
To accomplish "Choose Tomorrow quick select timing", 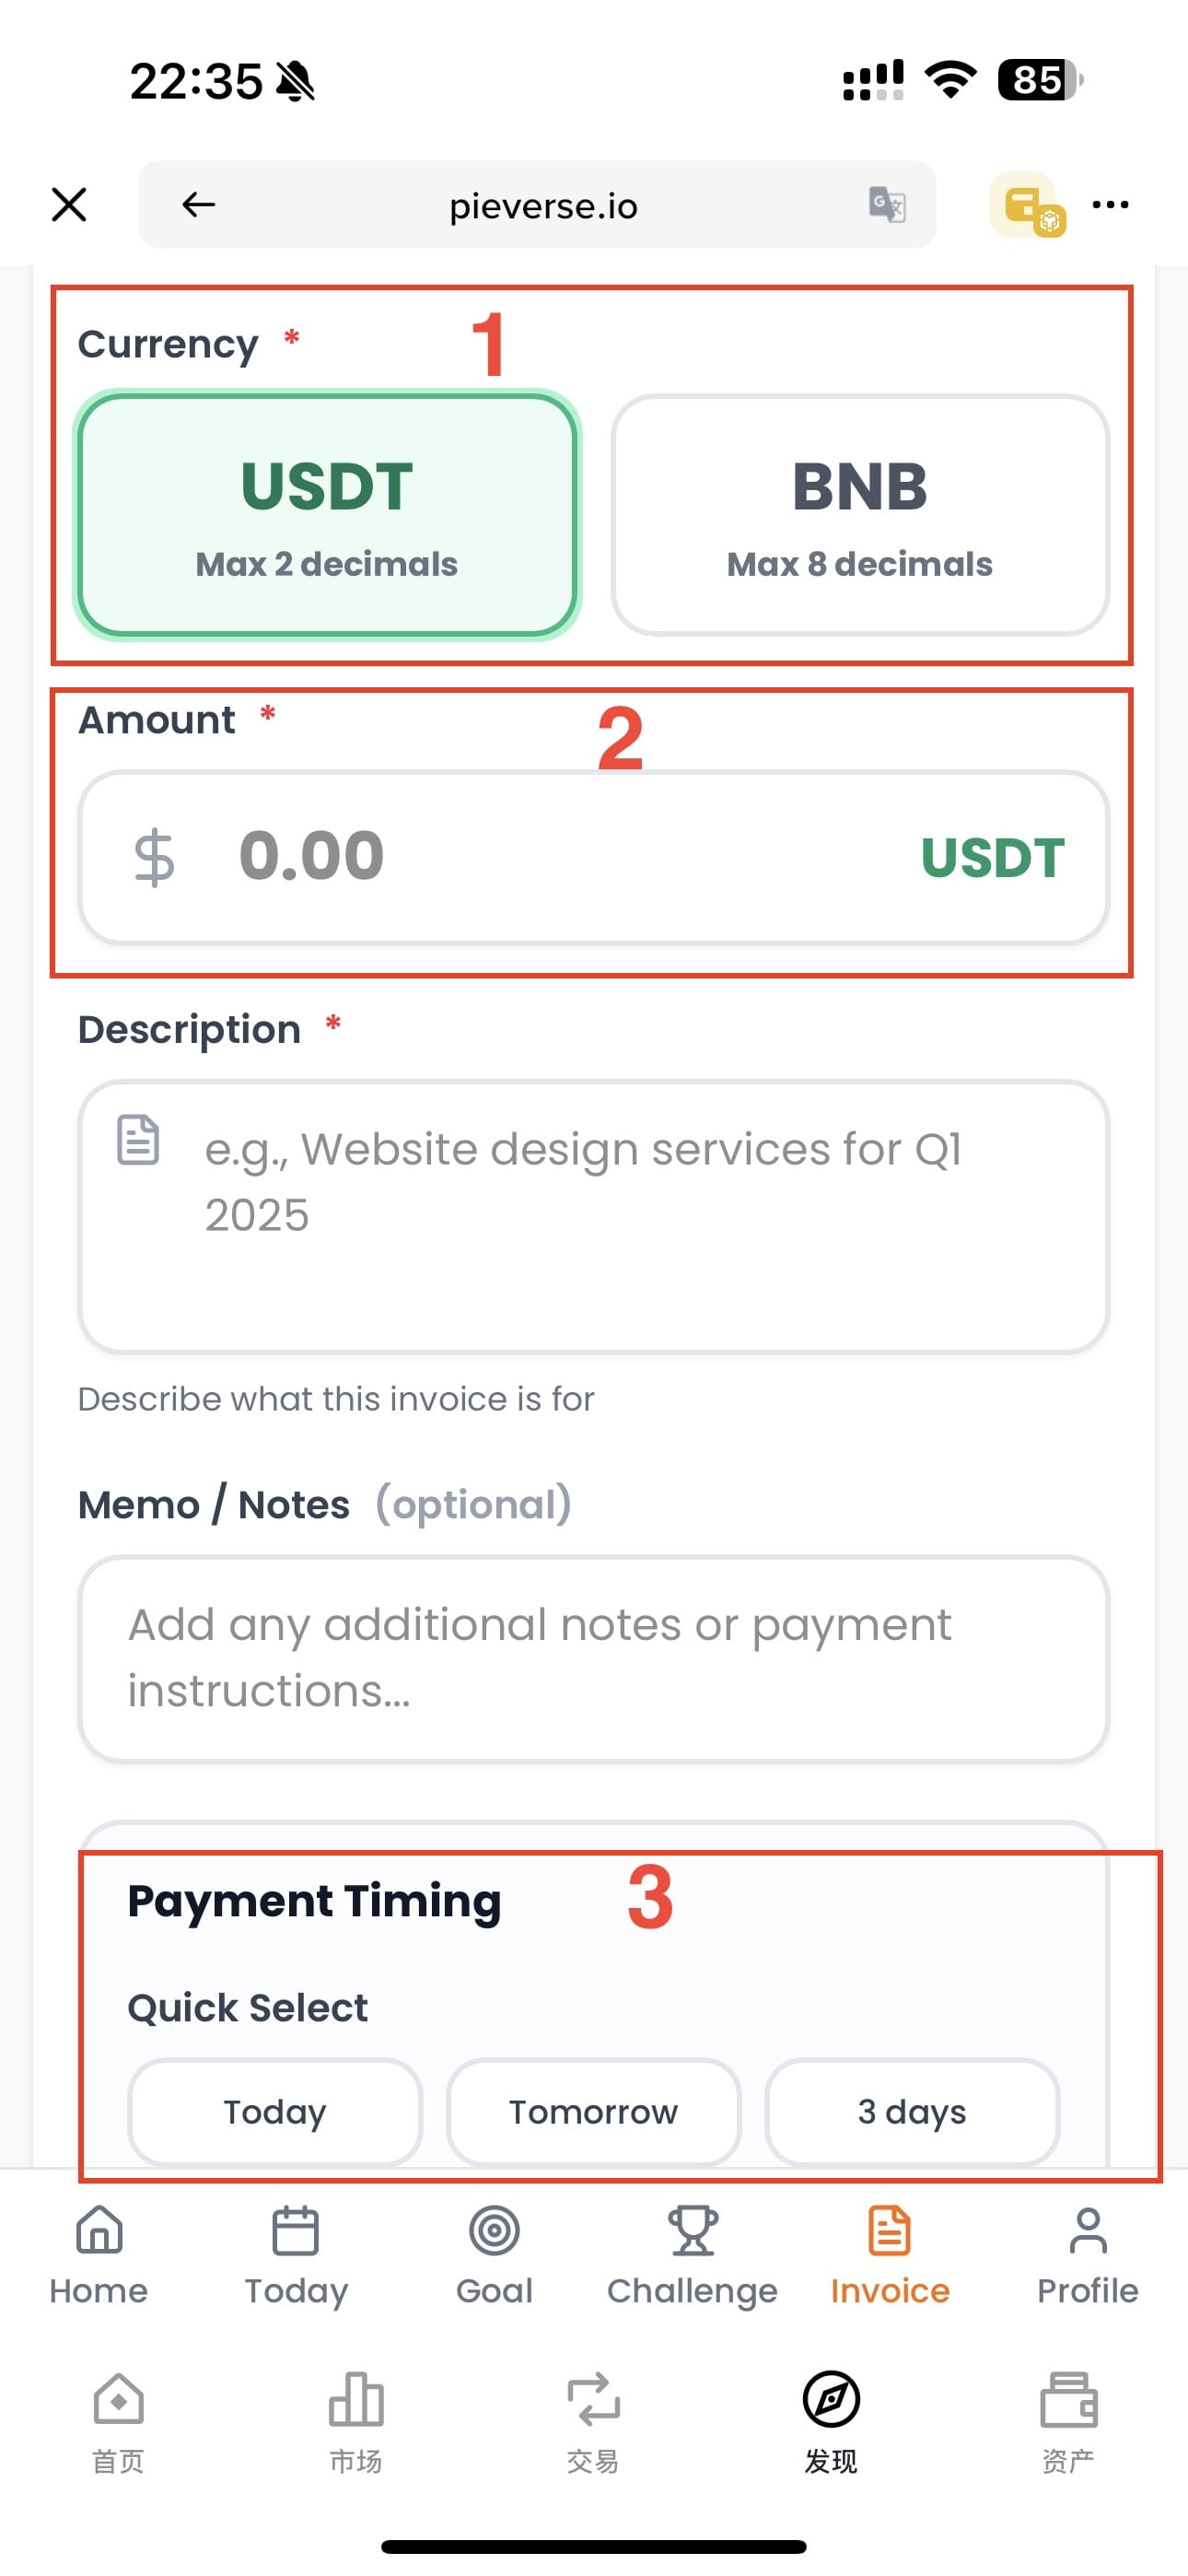I will 593,2111.
